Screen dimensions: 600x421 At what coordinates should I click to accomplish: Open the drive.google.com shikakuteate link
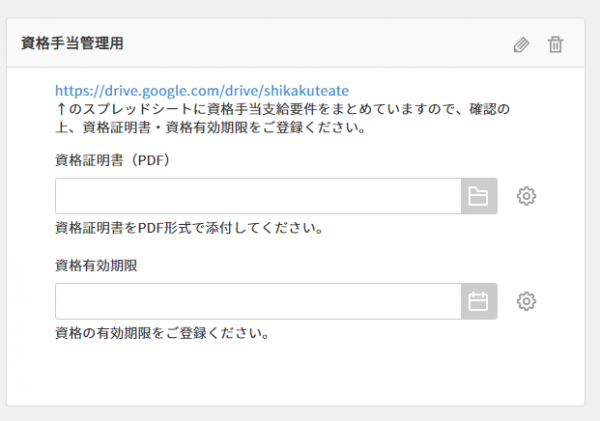pos(202,91)
